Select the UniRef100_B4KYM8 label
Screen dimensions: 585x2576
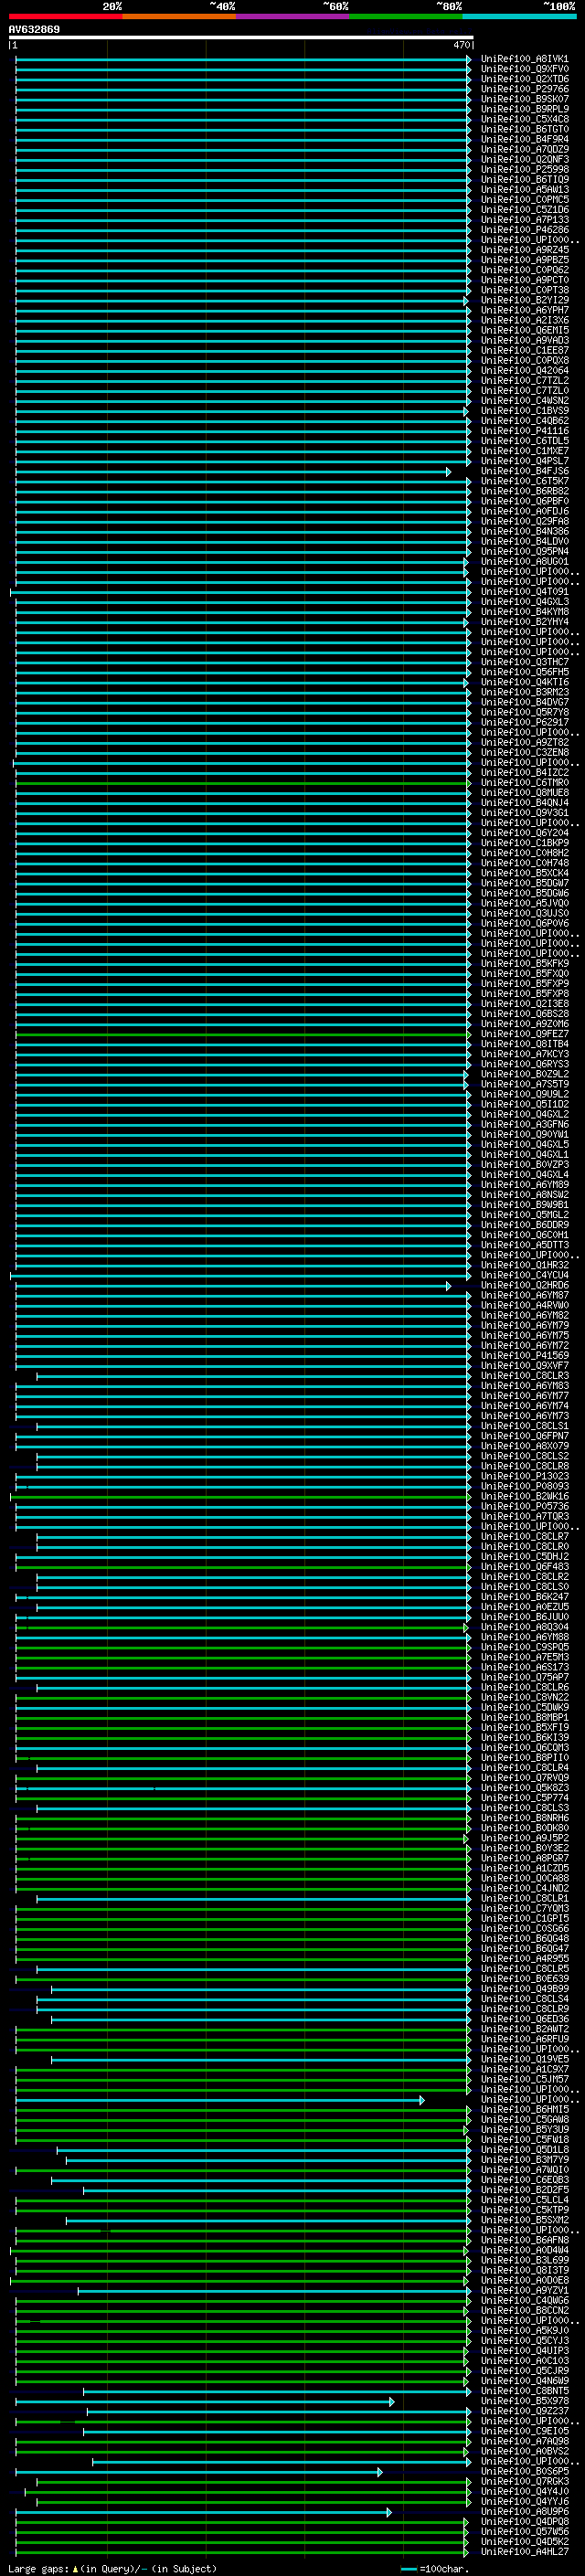click(524, 612)
